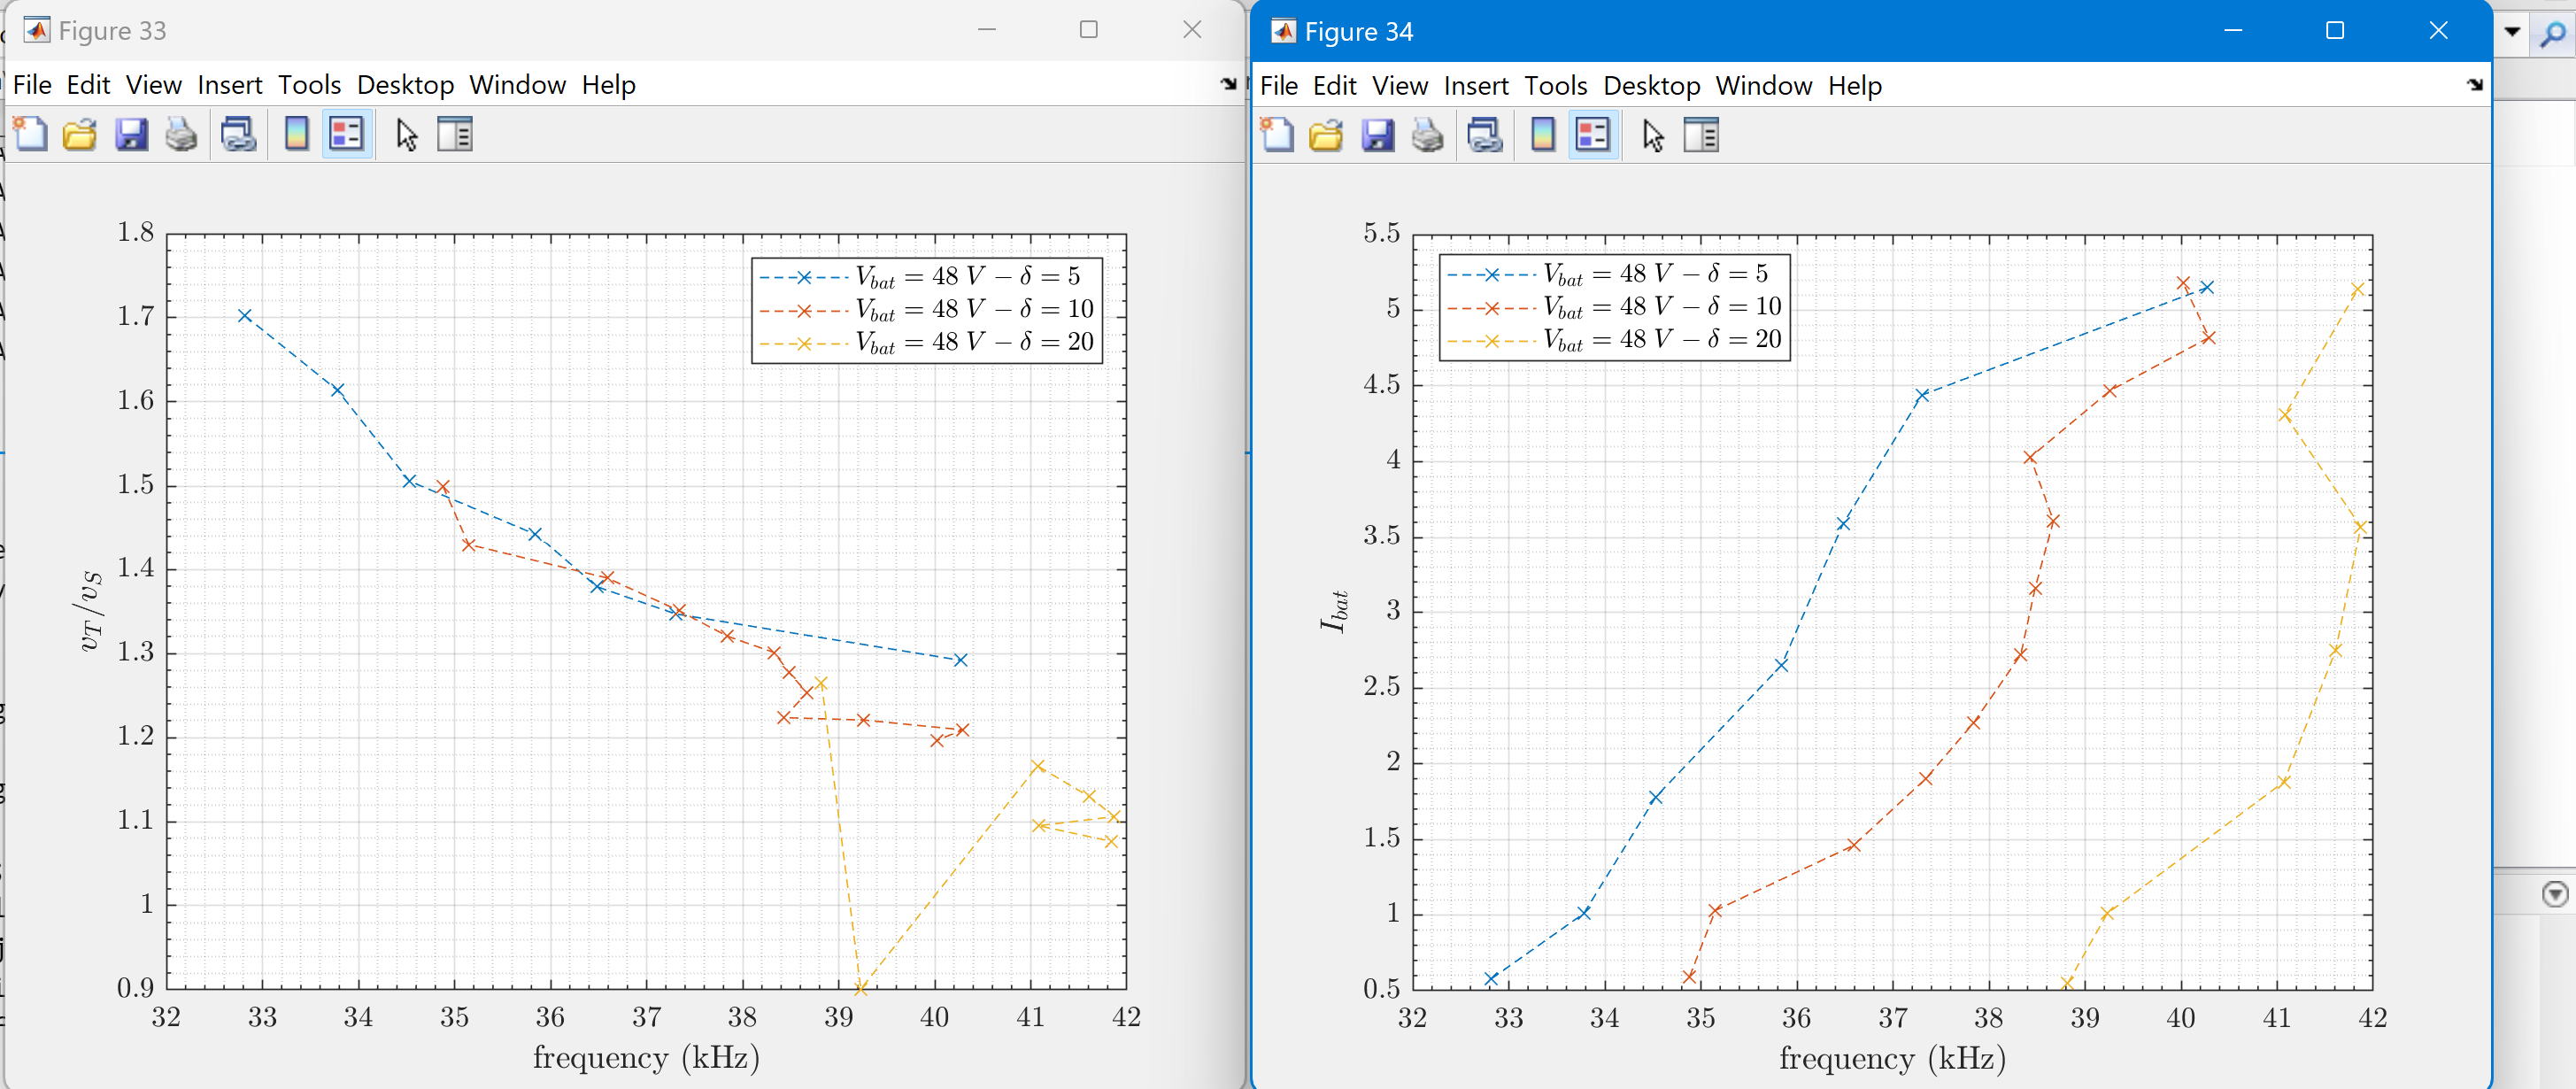Click Print Preview icon in Figure 34
This screenshot has width=2576, height=1089.
point(1485,135)
